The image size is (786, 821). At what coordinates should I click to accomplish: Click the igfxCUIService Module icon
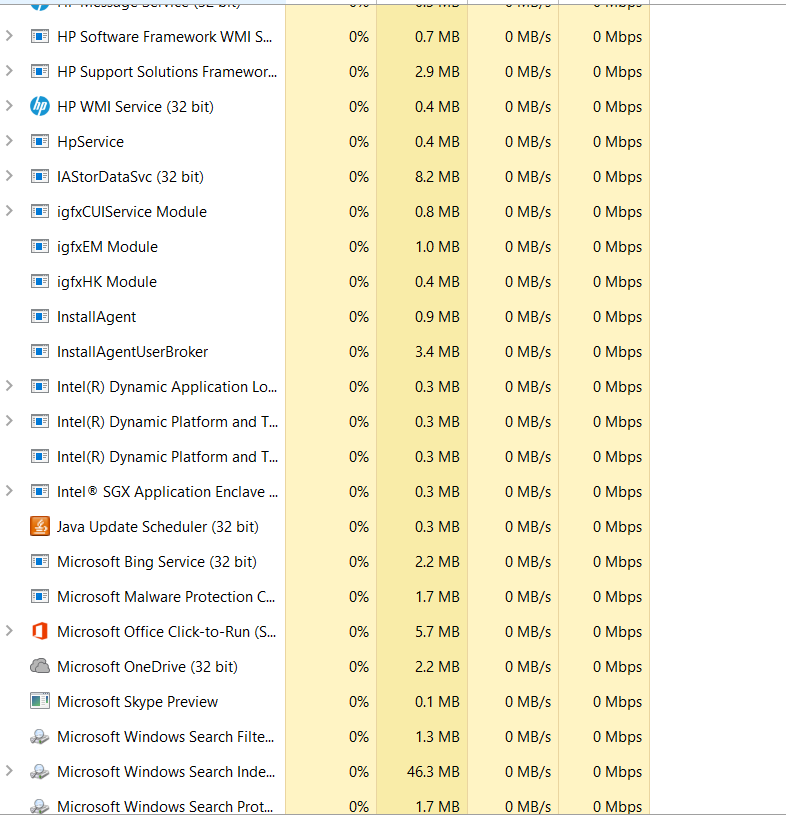[x=40, y=212]
